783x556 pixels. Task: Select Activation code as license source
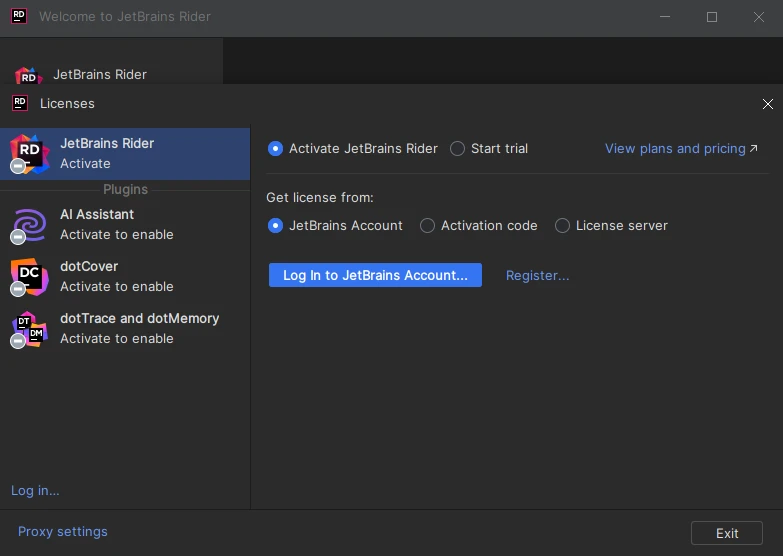click(428, 226)
